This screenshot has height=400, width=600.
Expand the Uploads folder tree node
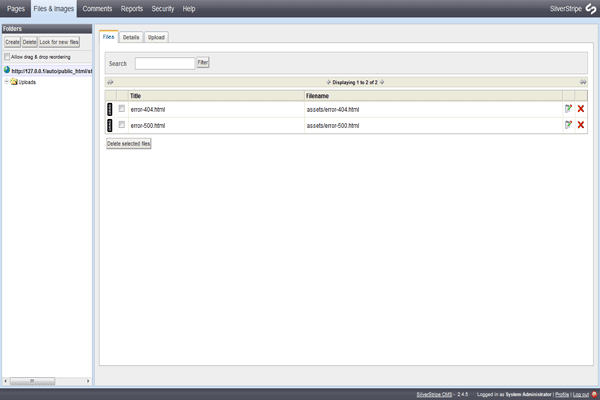[7, 82]
